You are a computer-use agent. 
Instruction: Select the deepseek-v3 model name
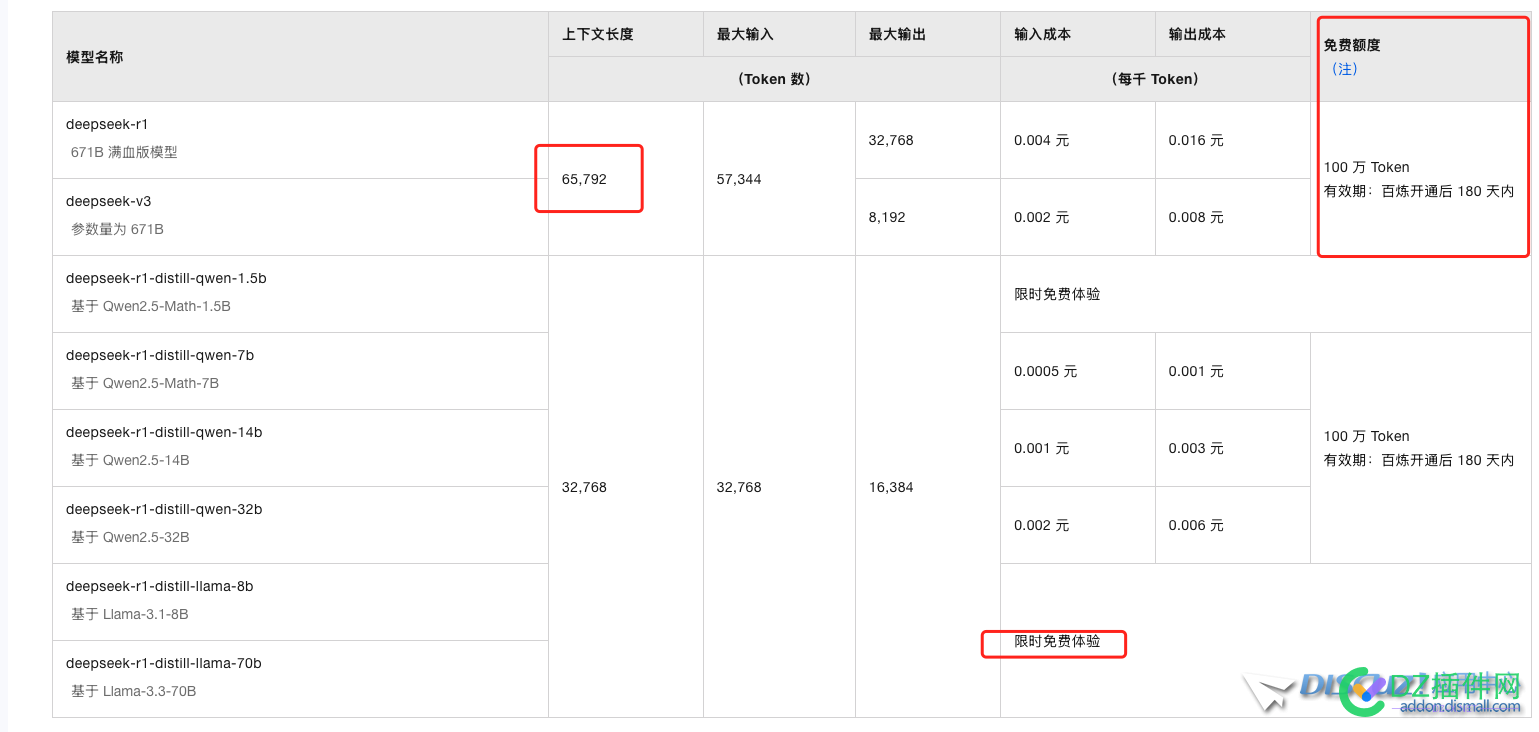pos(109,201)
